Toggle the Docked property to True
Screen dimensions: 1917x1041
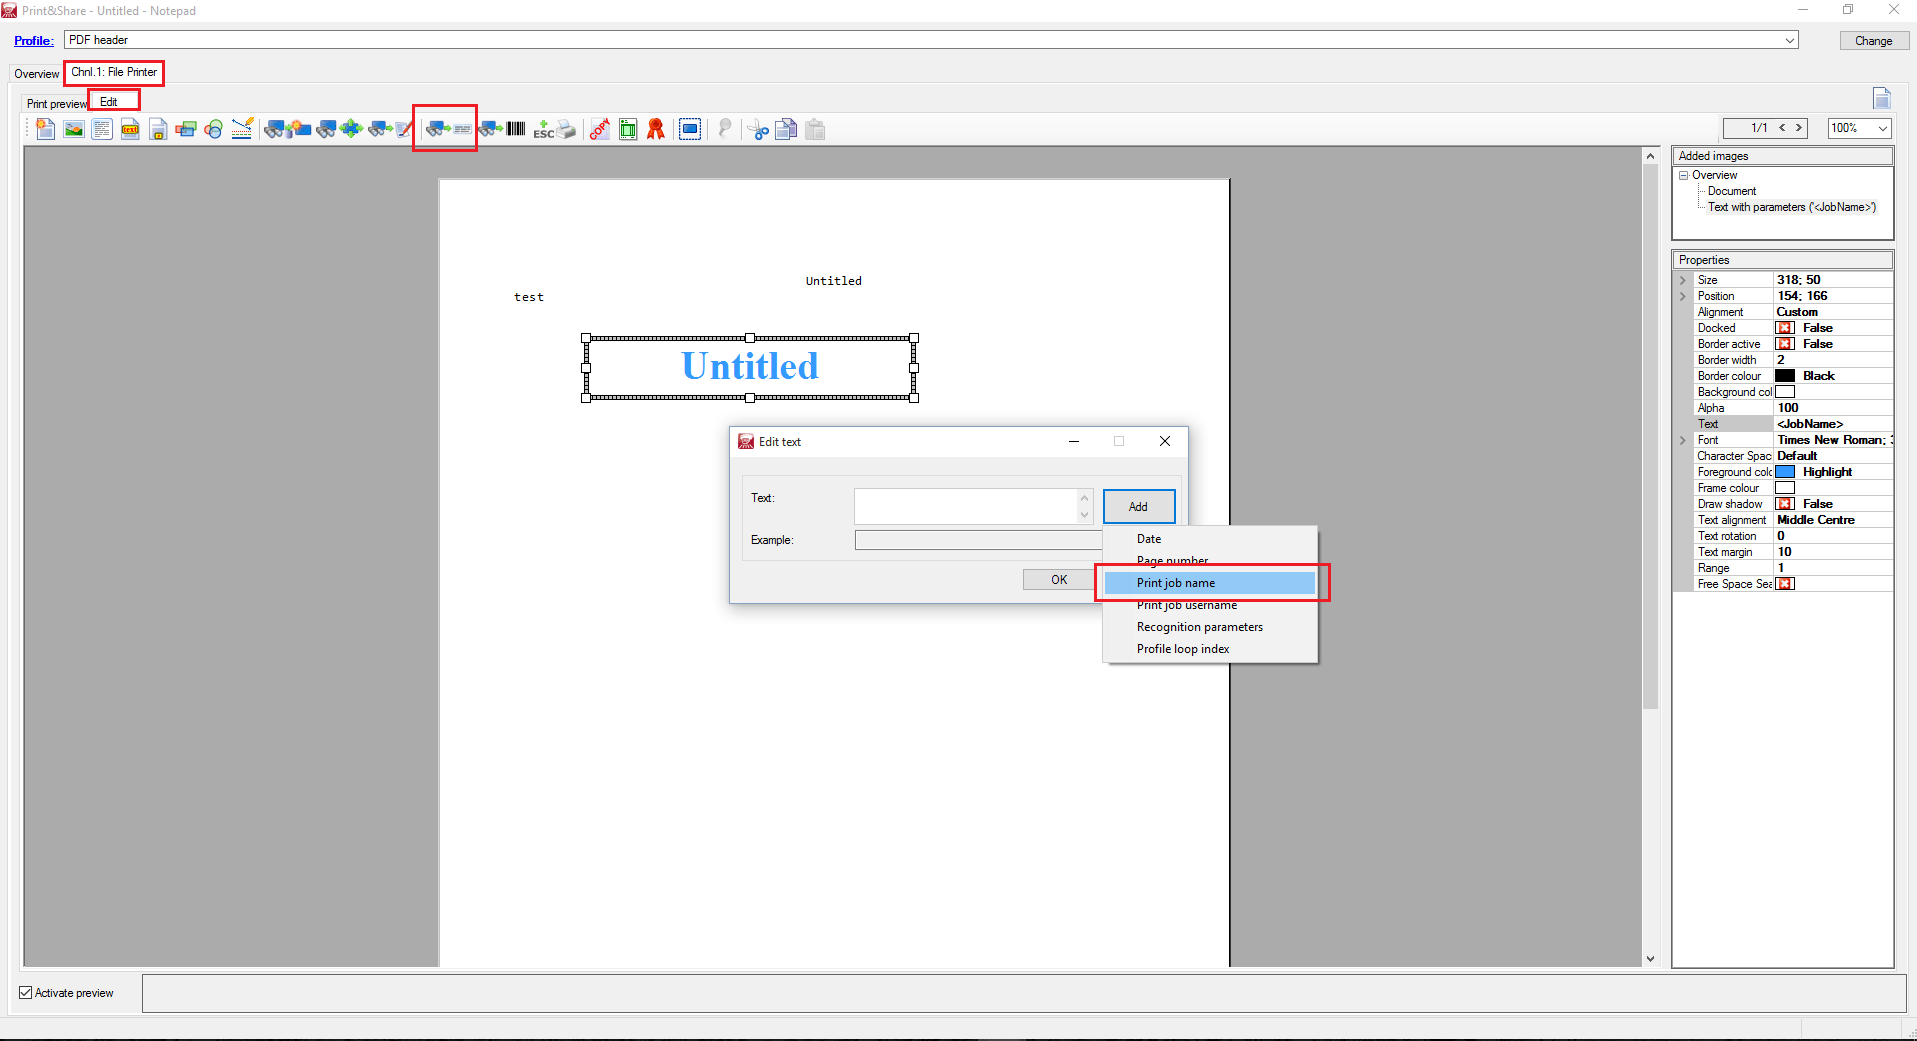tap(1786, 327)
